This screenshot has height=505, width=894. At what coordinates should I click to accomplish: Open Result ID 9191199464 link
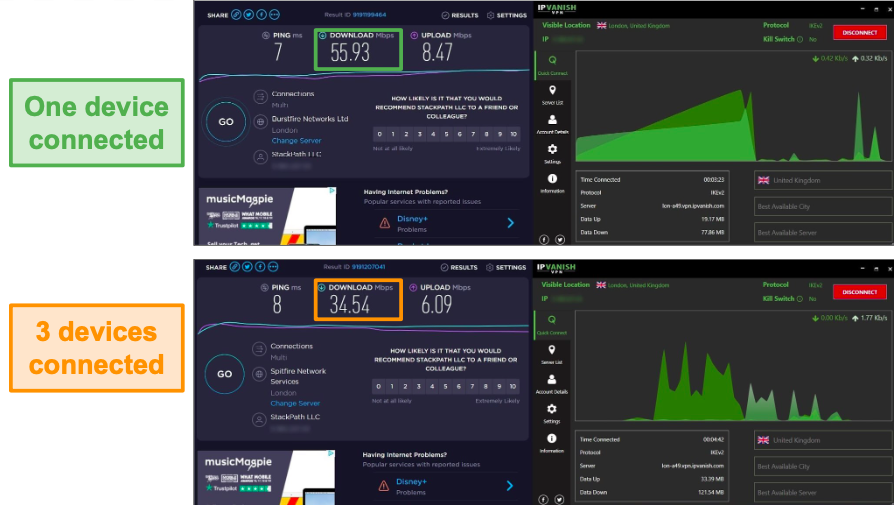pos(369,15)
